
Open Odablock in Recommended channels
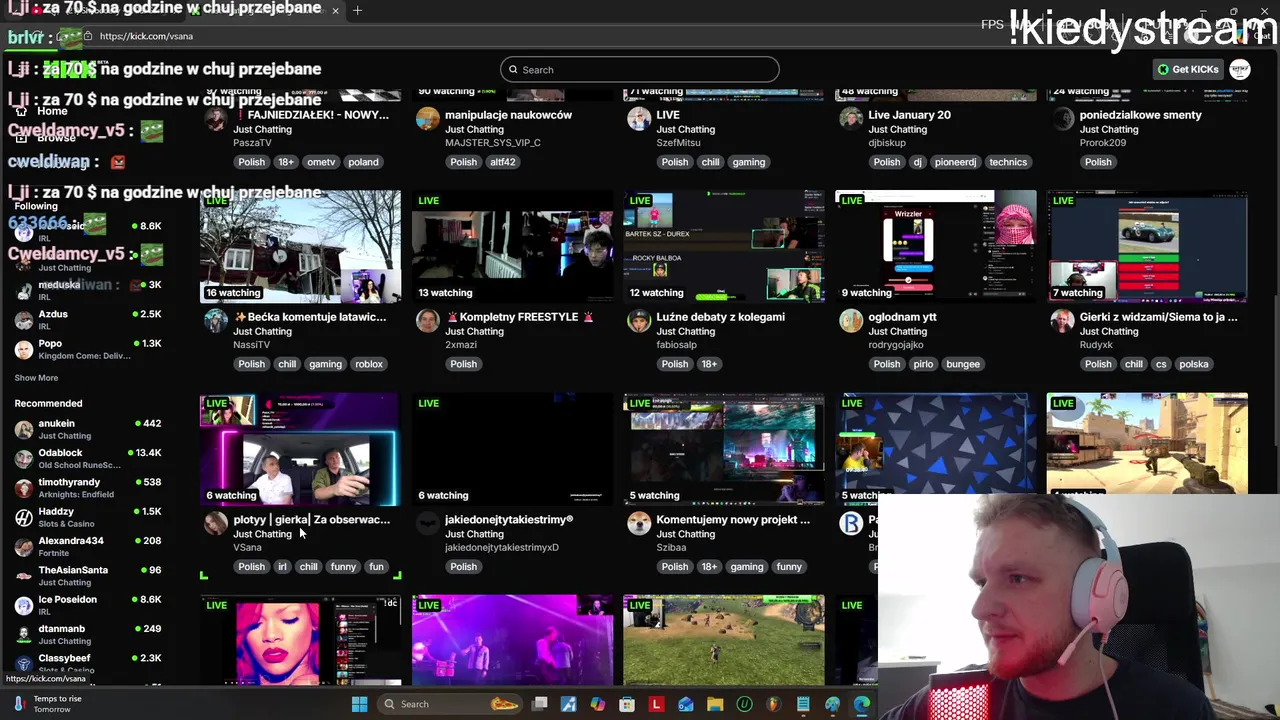(x=88, y=458)
